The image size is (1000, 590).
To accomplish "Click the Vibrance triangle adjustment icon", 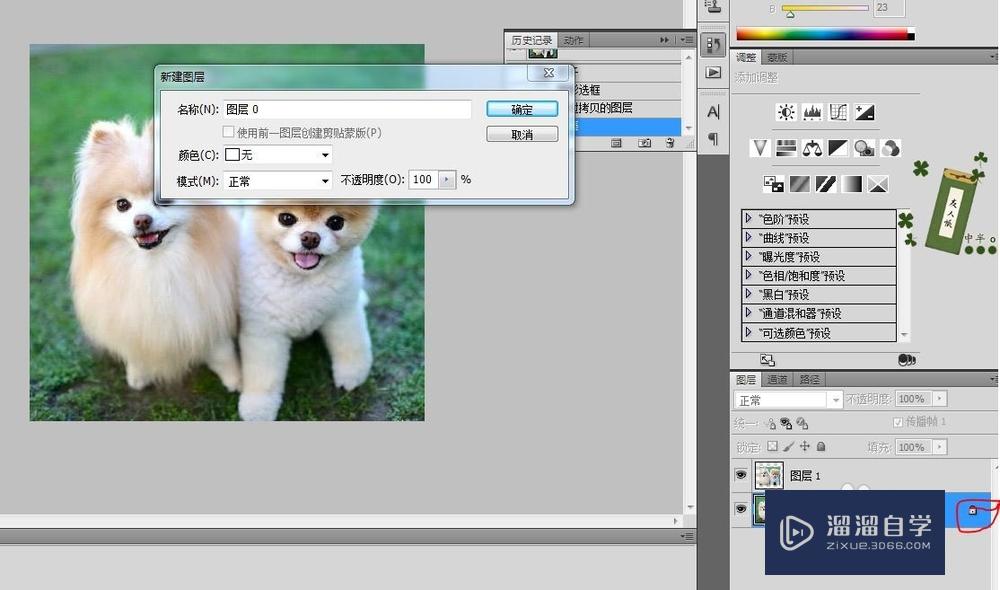I will (760, 148).
